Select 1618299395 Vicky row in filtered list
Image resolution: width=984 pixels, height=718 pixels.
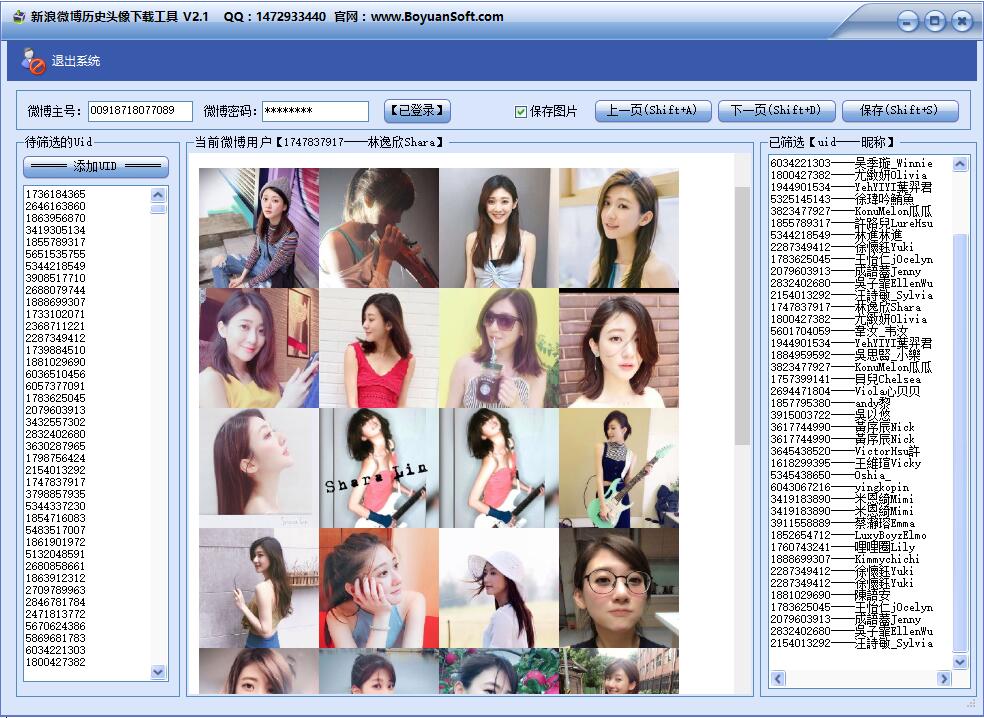pyautogui.click(x=846, y=463)
